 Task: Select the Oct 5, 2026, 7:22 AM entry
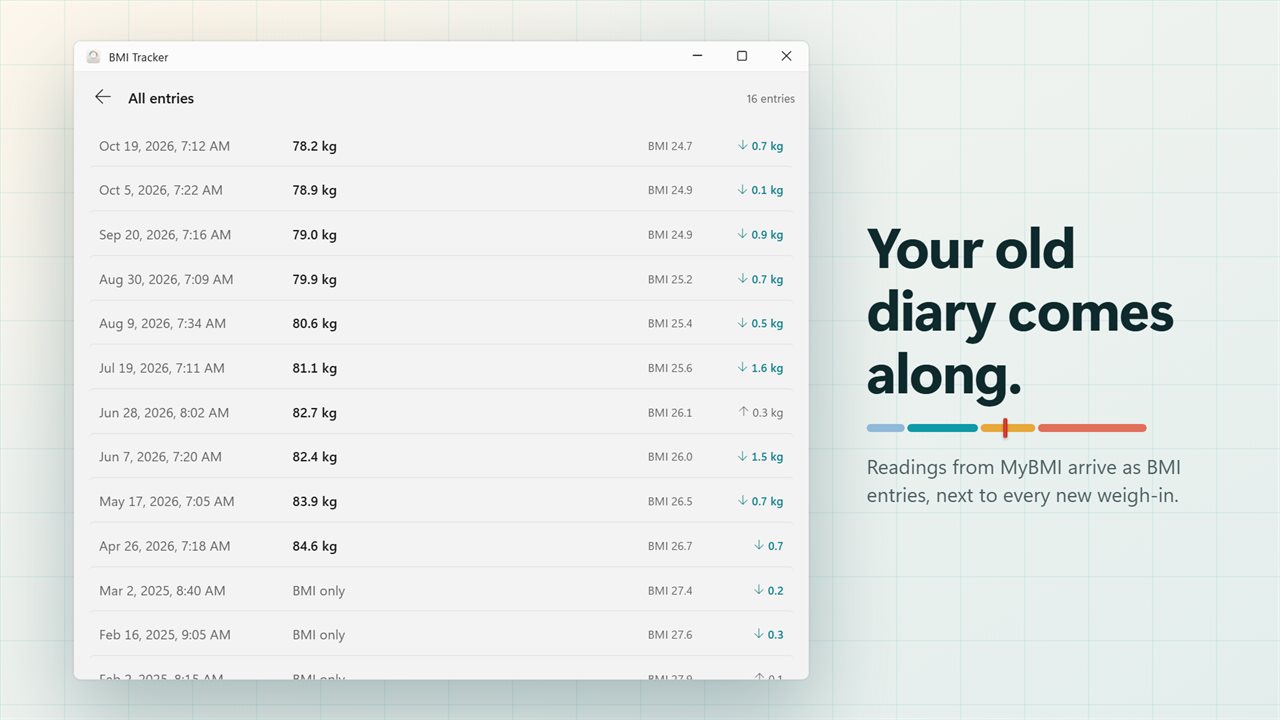tap(441, 190)
